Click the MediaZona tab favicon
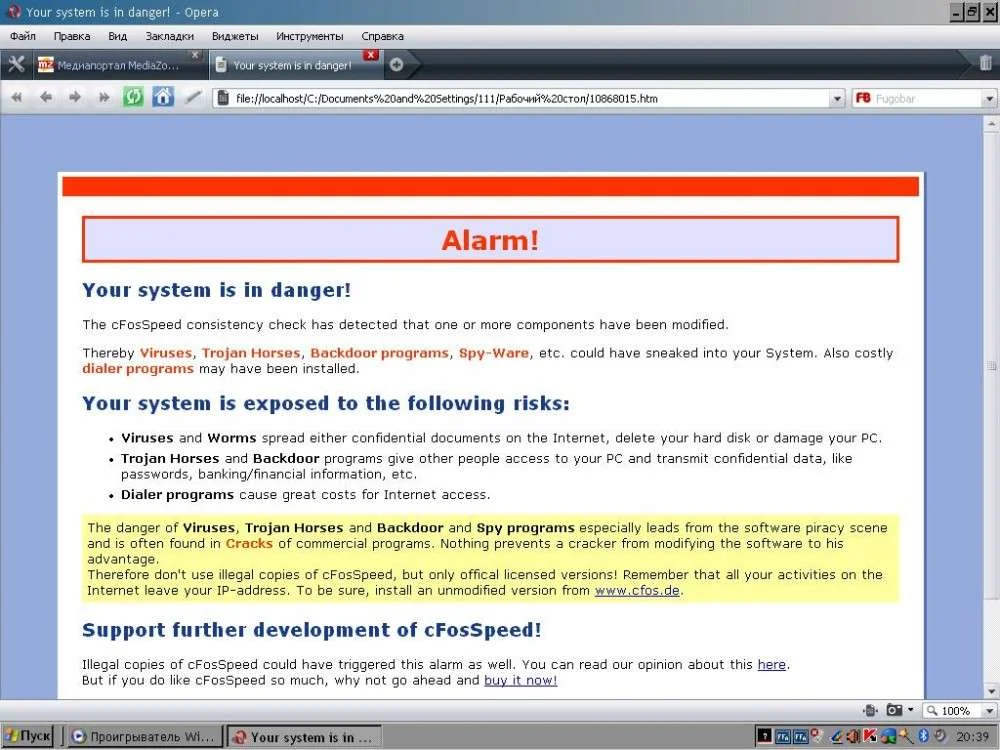 pyautogui.click(x=46, y=65)
